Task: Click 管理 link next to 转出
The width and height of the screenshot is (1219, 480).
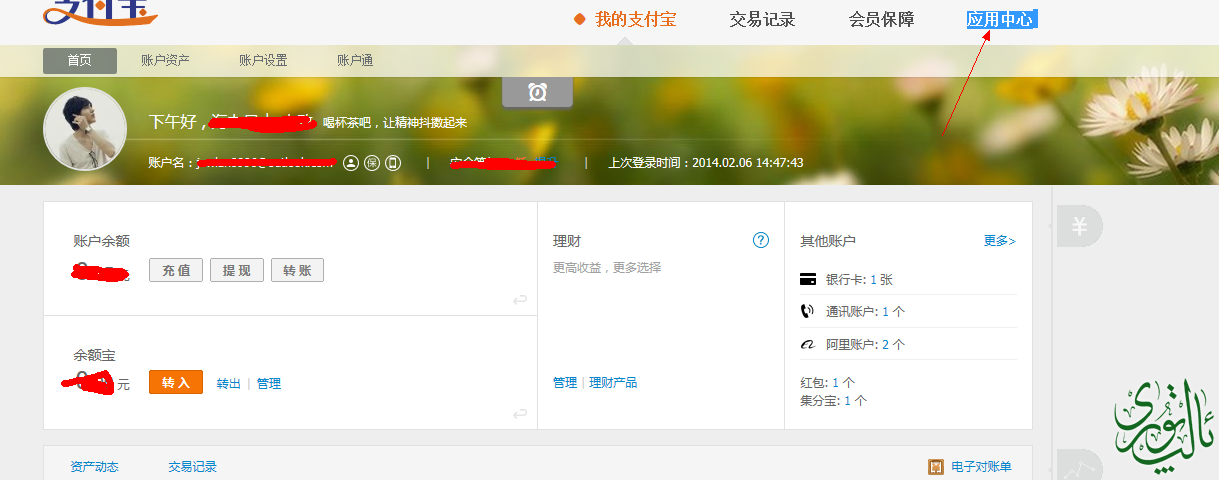Action: pyautogui.click(x=269, y=383)
